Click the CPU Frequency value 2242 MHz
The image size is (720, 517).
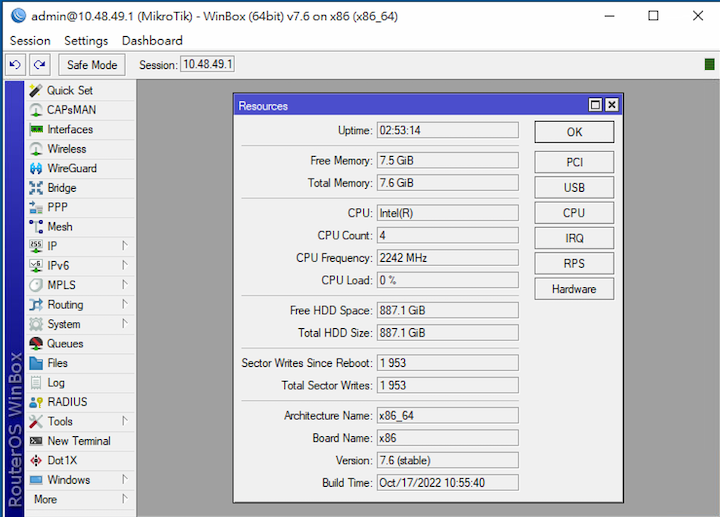coord(448,258)
